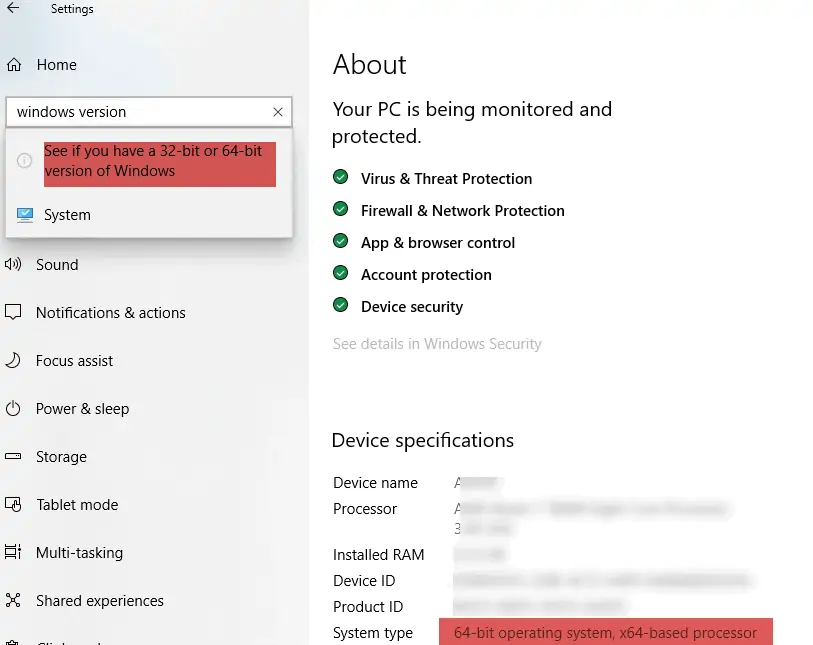Viewport: 813px width, 645px height.
Task: Click the Virus & Threat Protection status
Action: (x=446, y=179)
